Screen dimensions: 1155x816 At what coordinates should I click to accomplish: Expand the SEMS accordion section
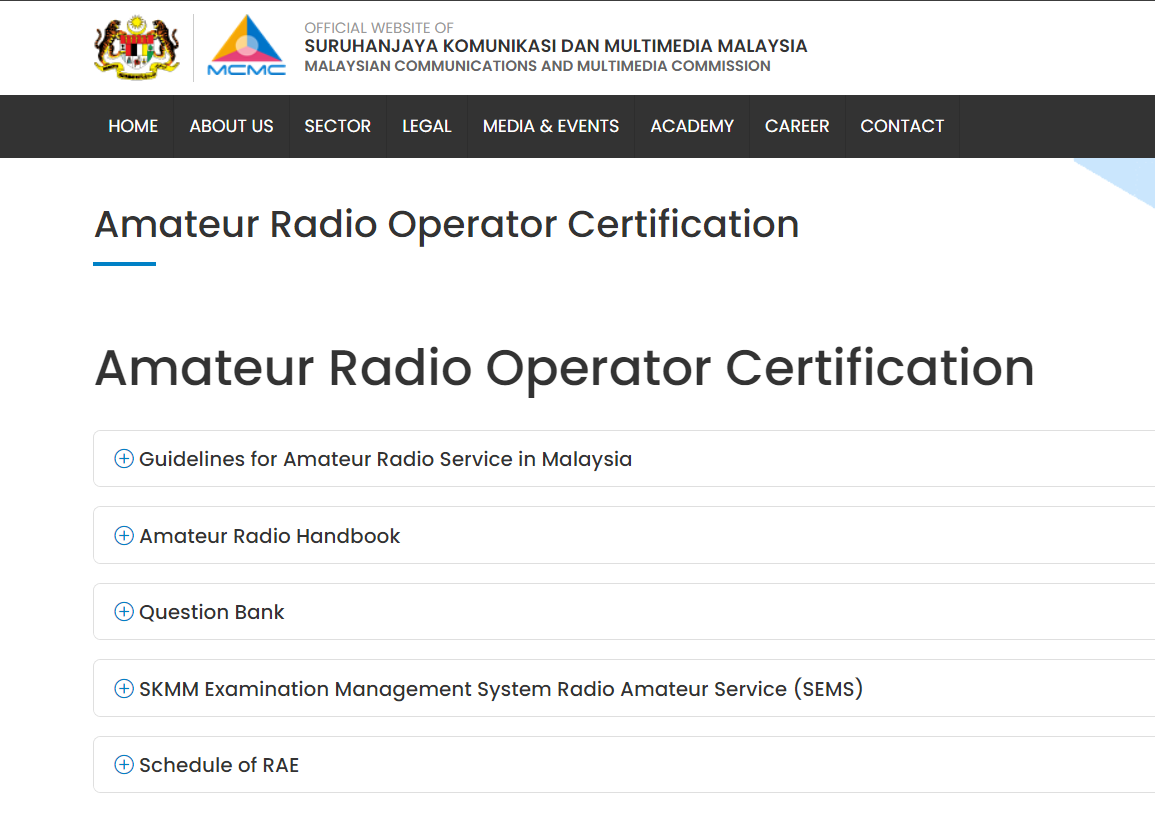click(502, 688)
